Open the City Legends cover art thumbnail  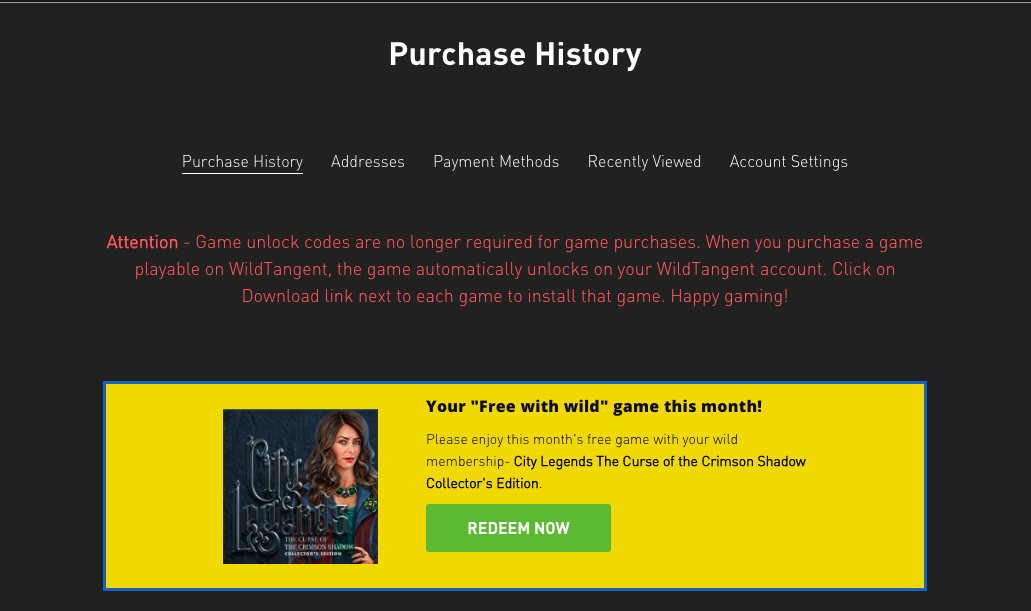click(300, 487)
